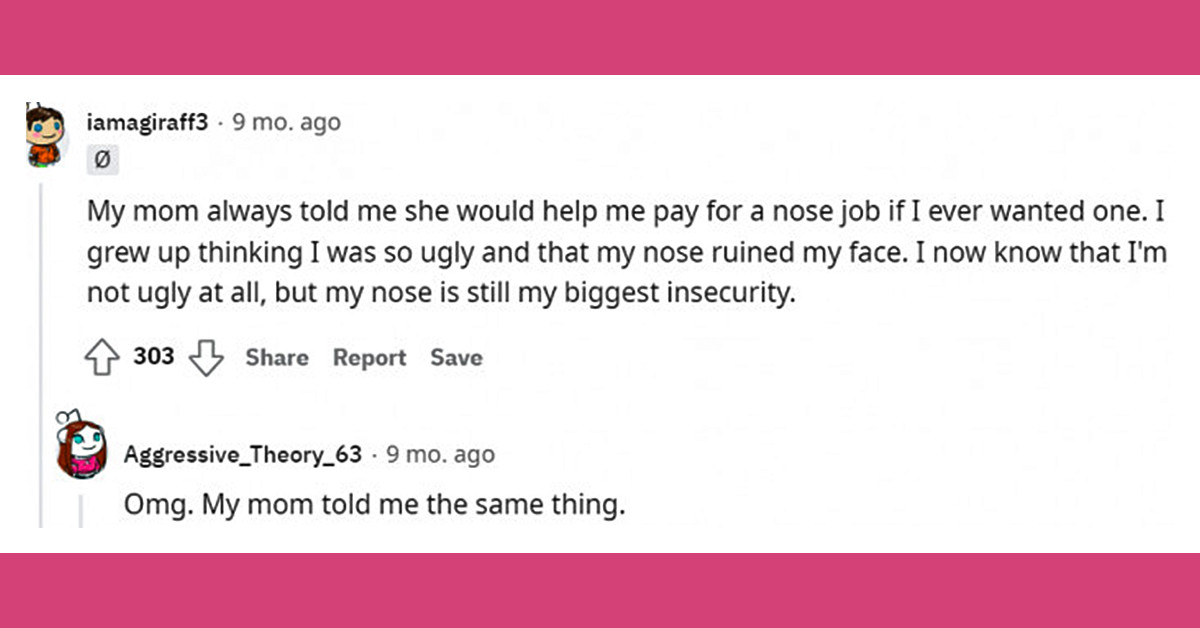
Task: Open the 9 mo. ago timestamp on reply
Action: point(438,453)
